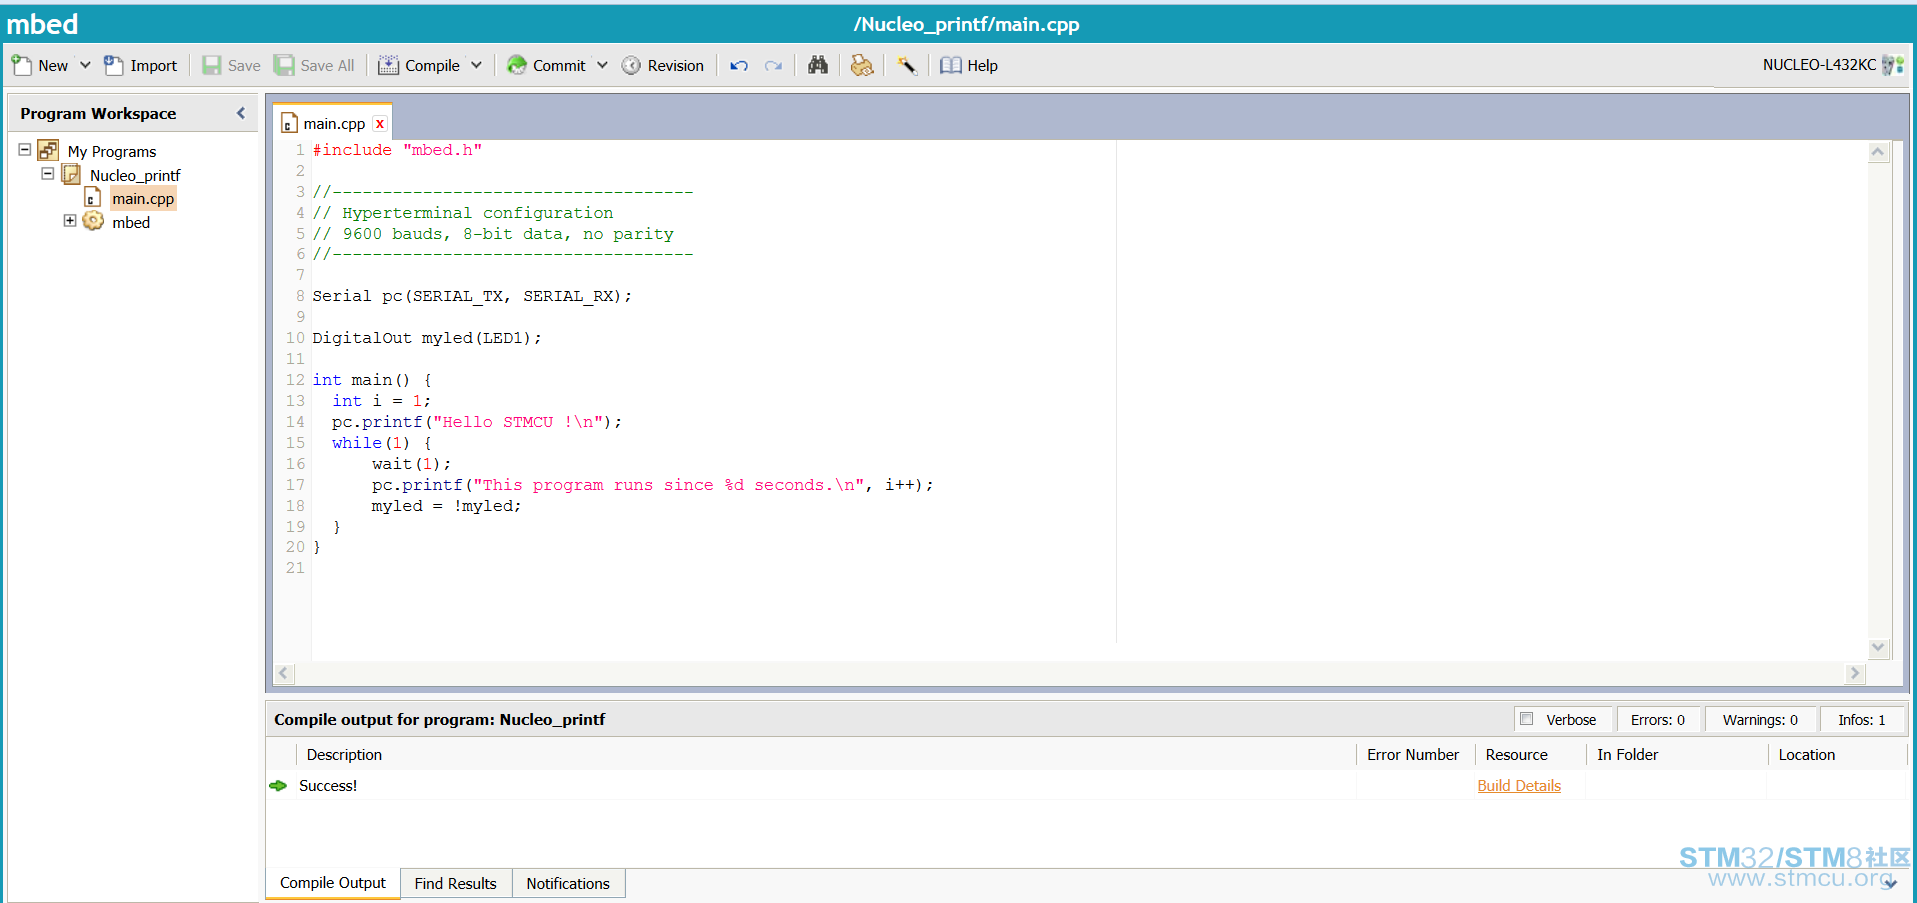Image resolution: width=1917 pixels, height=903 pixels.
Task: Click the print icon in toolbar
Action: [x=862, y=65]
